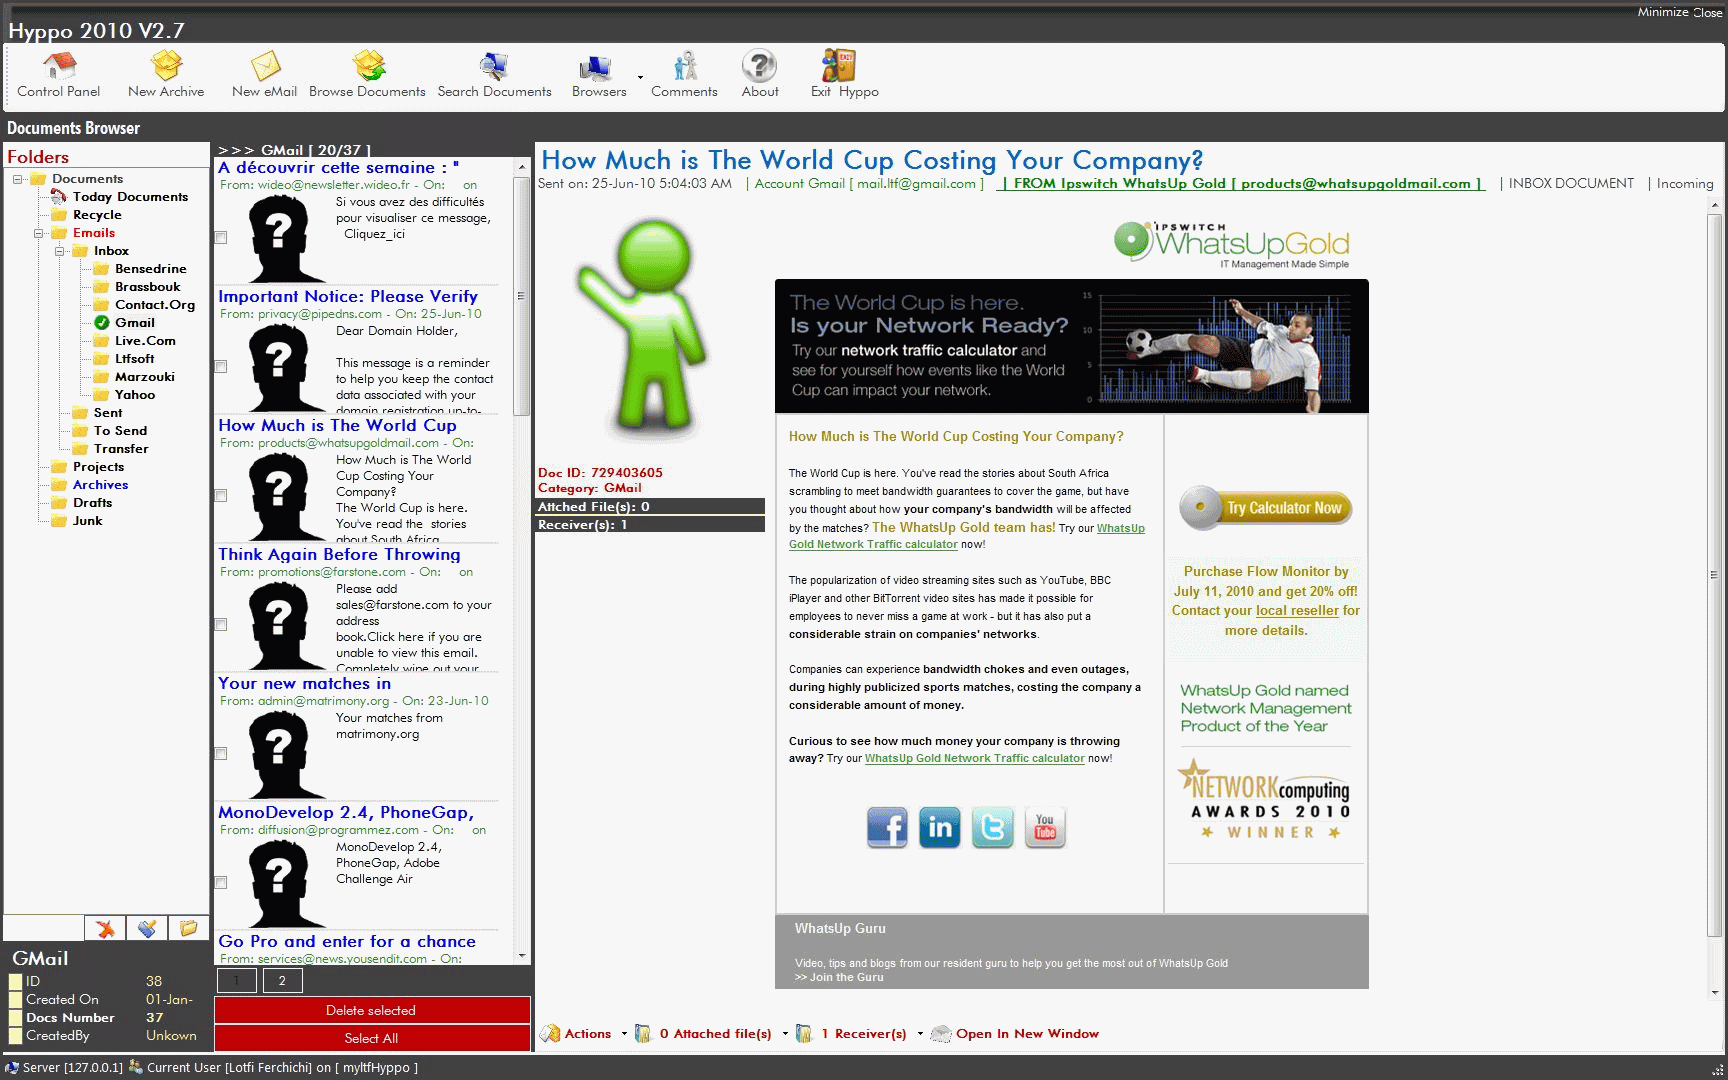Viewport: 1728px width, 1080px height.
Task: Tick checkbox for 'How Much is The World Cup' email
Action: pos(221,496)
